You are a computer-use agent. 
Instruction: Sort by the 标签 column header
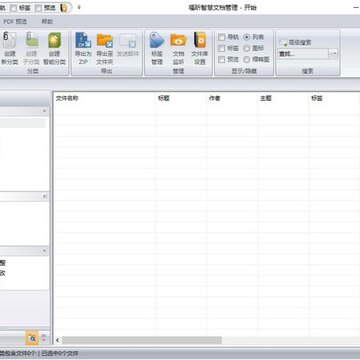click(335, 98)
